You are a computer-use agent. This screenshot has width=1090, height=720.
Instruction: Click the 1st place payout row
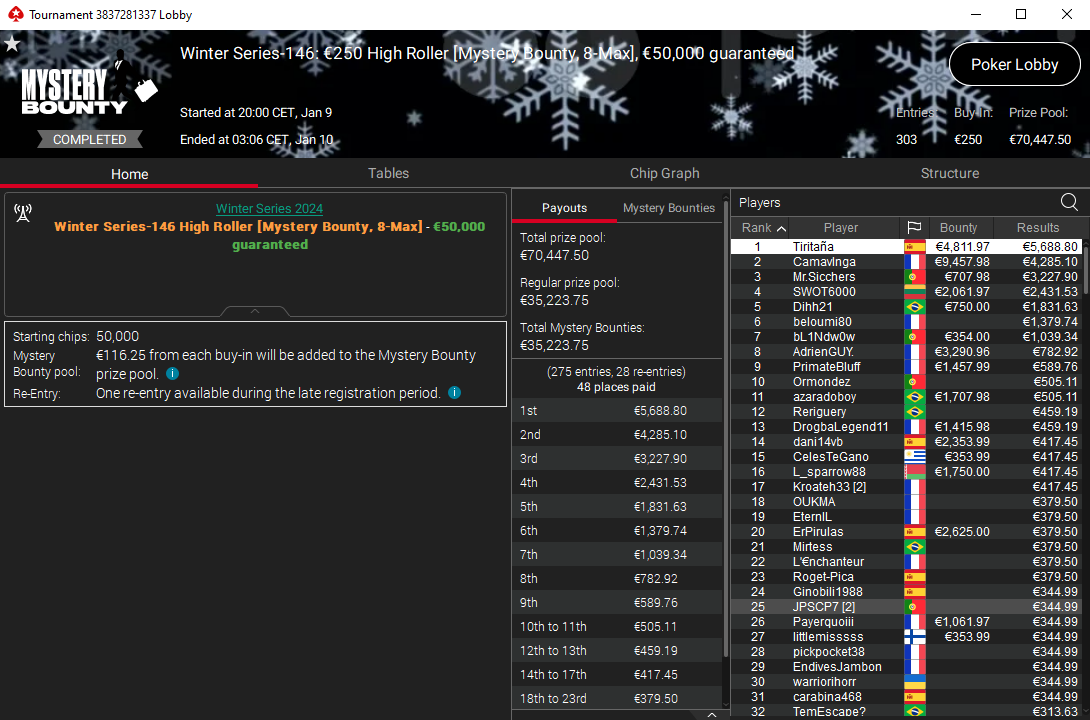617,411
